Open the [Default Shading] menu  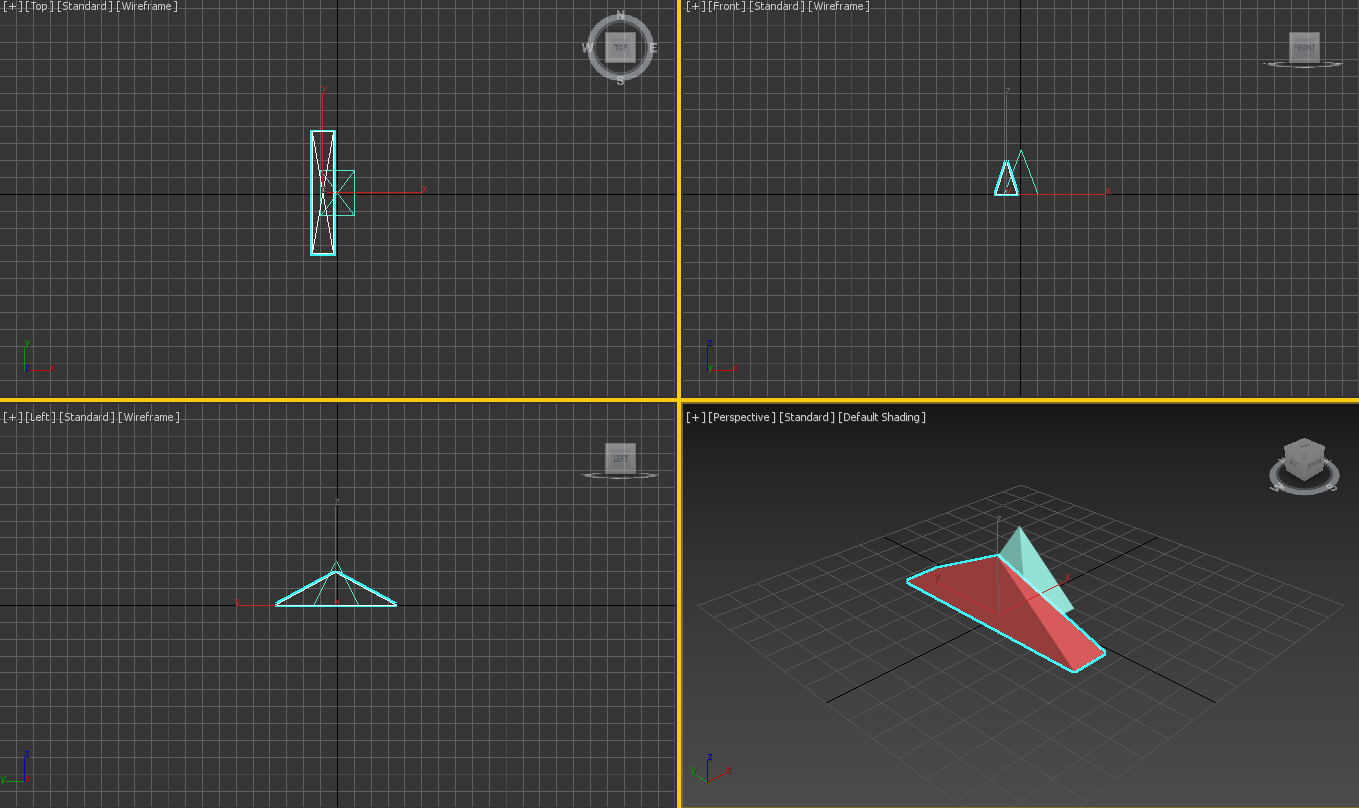tap(883, 417)
